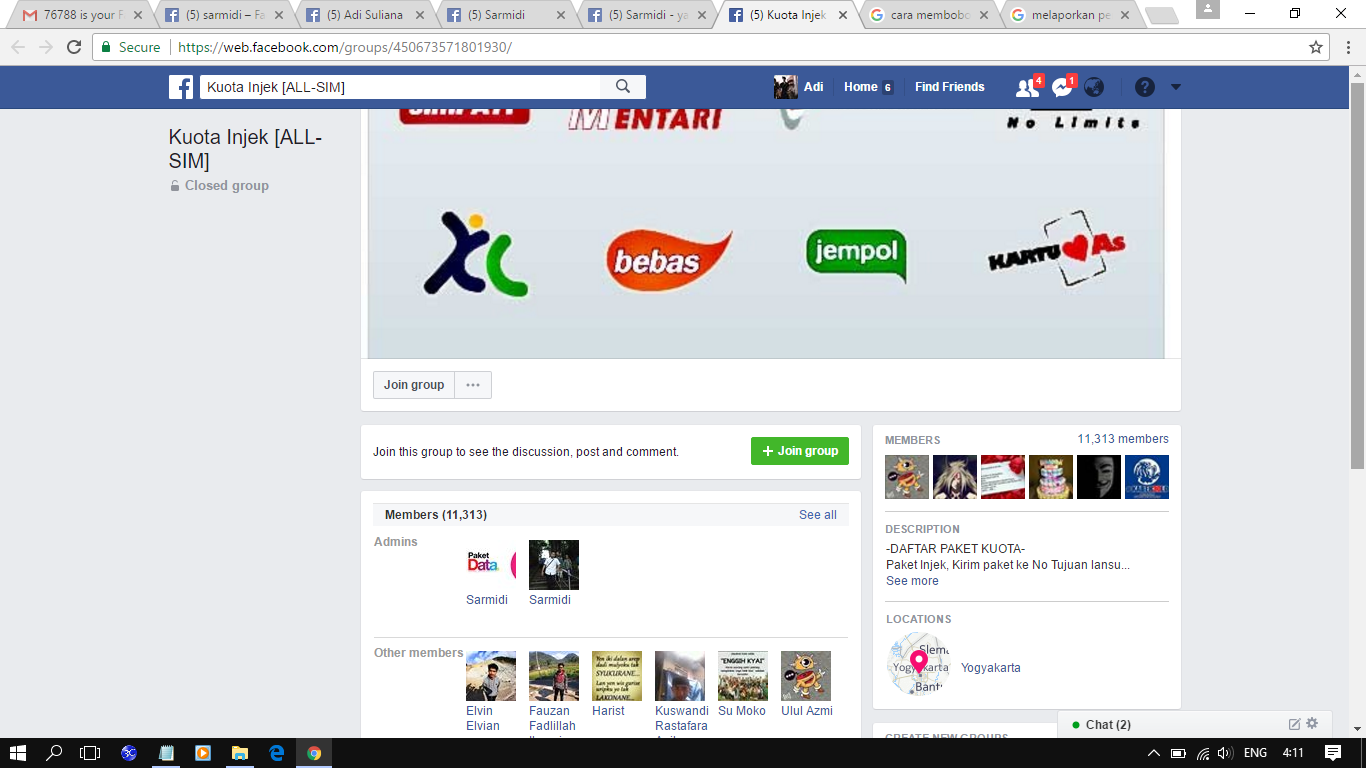1366x768 pixels.
Task: Click the Harist name link
Action: pyautogui.click(x=608, y=711)
